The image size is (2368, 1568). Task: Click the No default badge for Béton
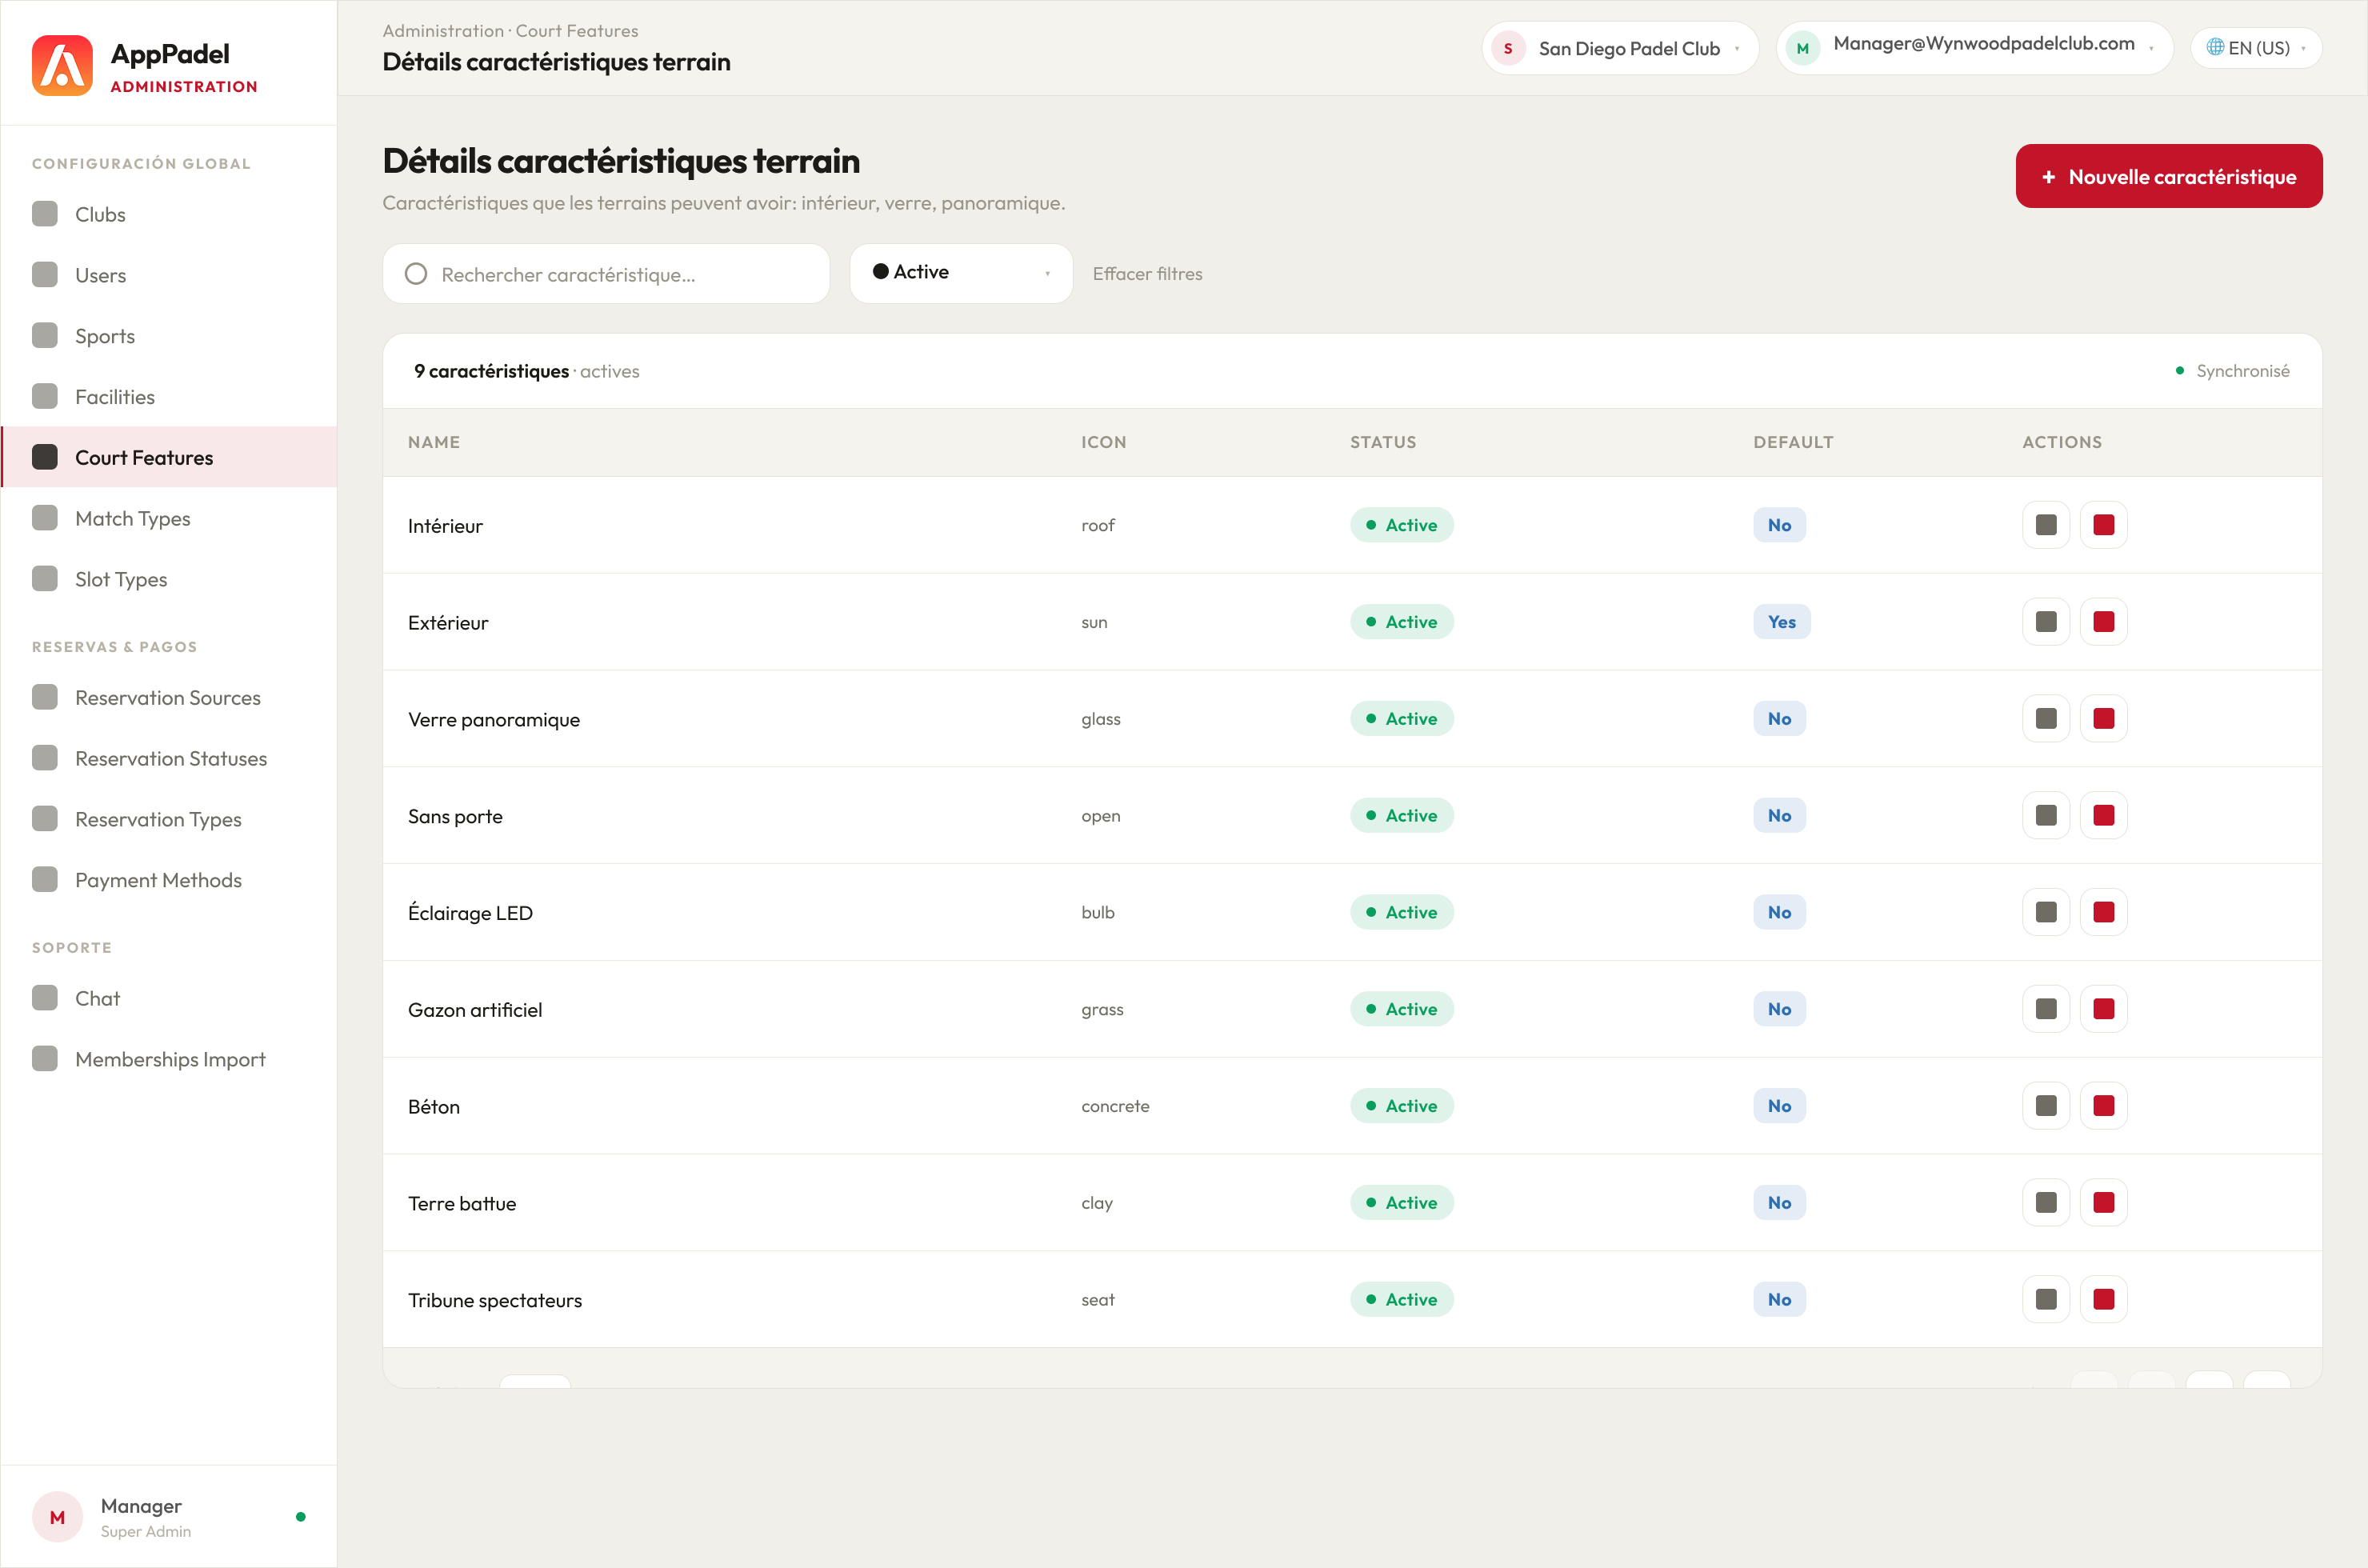click(1779, 1106)
